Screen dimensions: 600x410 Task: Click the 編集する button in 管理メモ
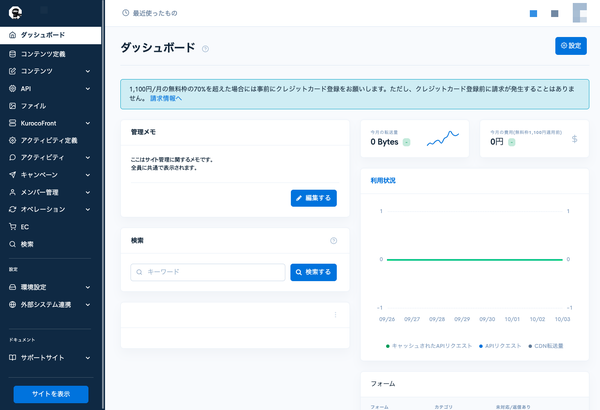313,198
